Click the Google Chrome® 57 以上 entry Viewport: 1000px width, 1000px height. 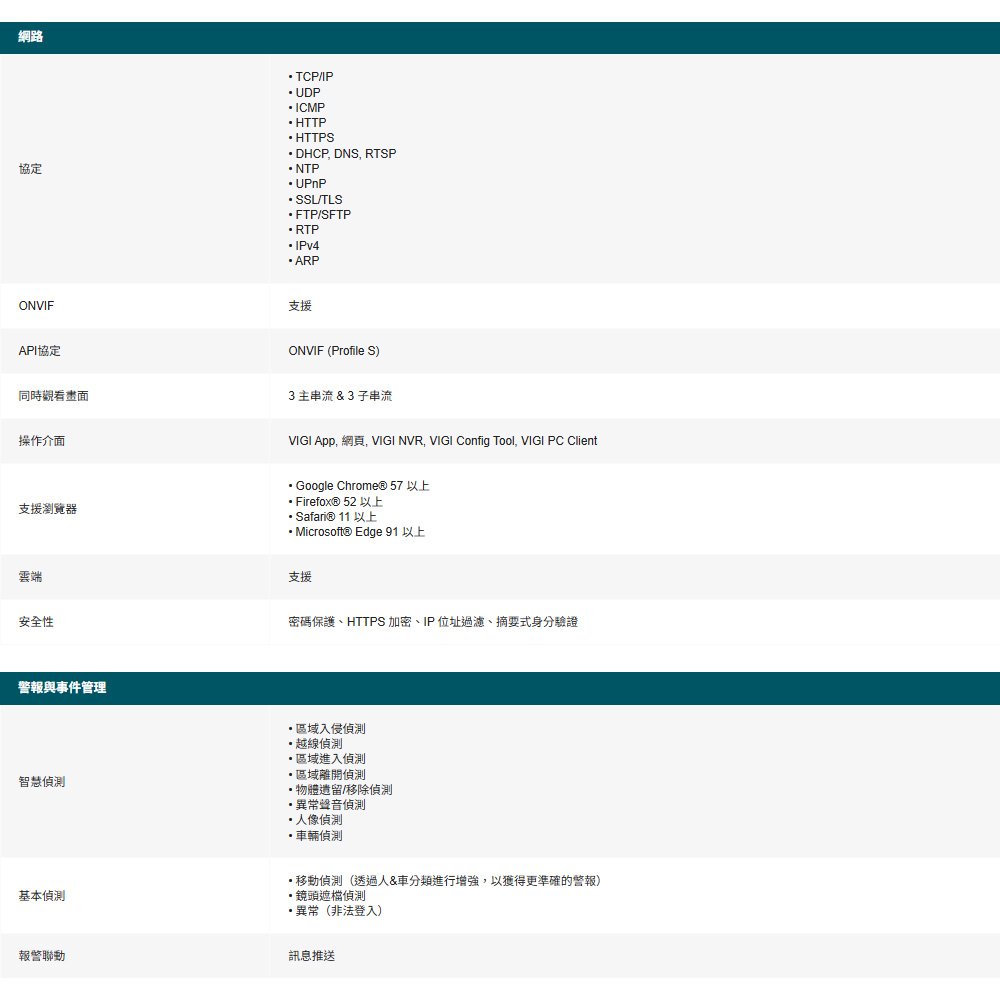pyautogui.click(x=362, y=486)
